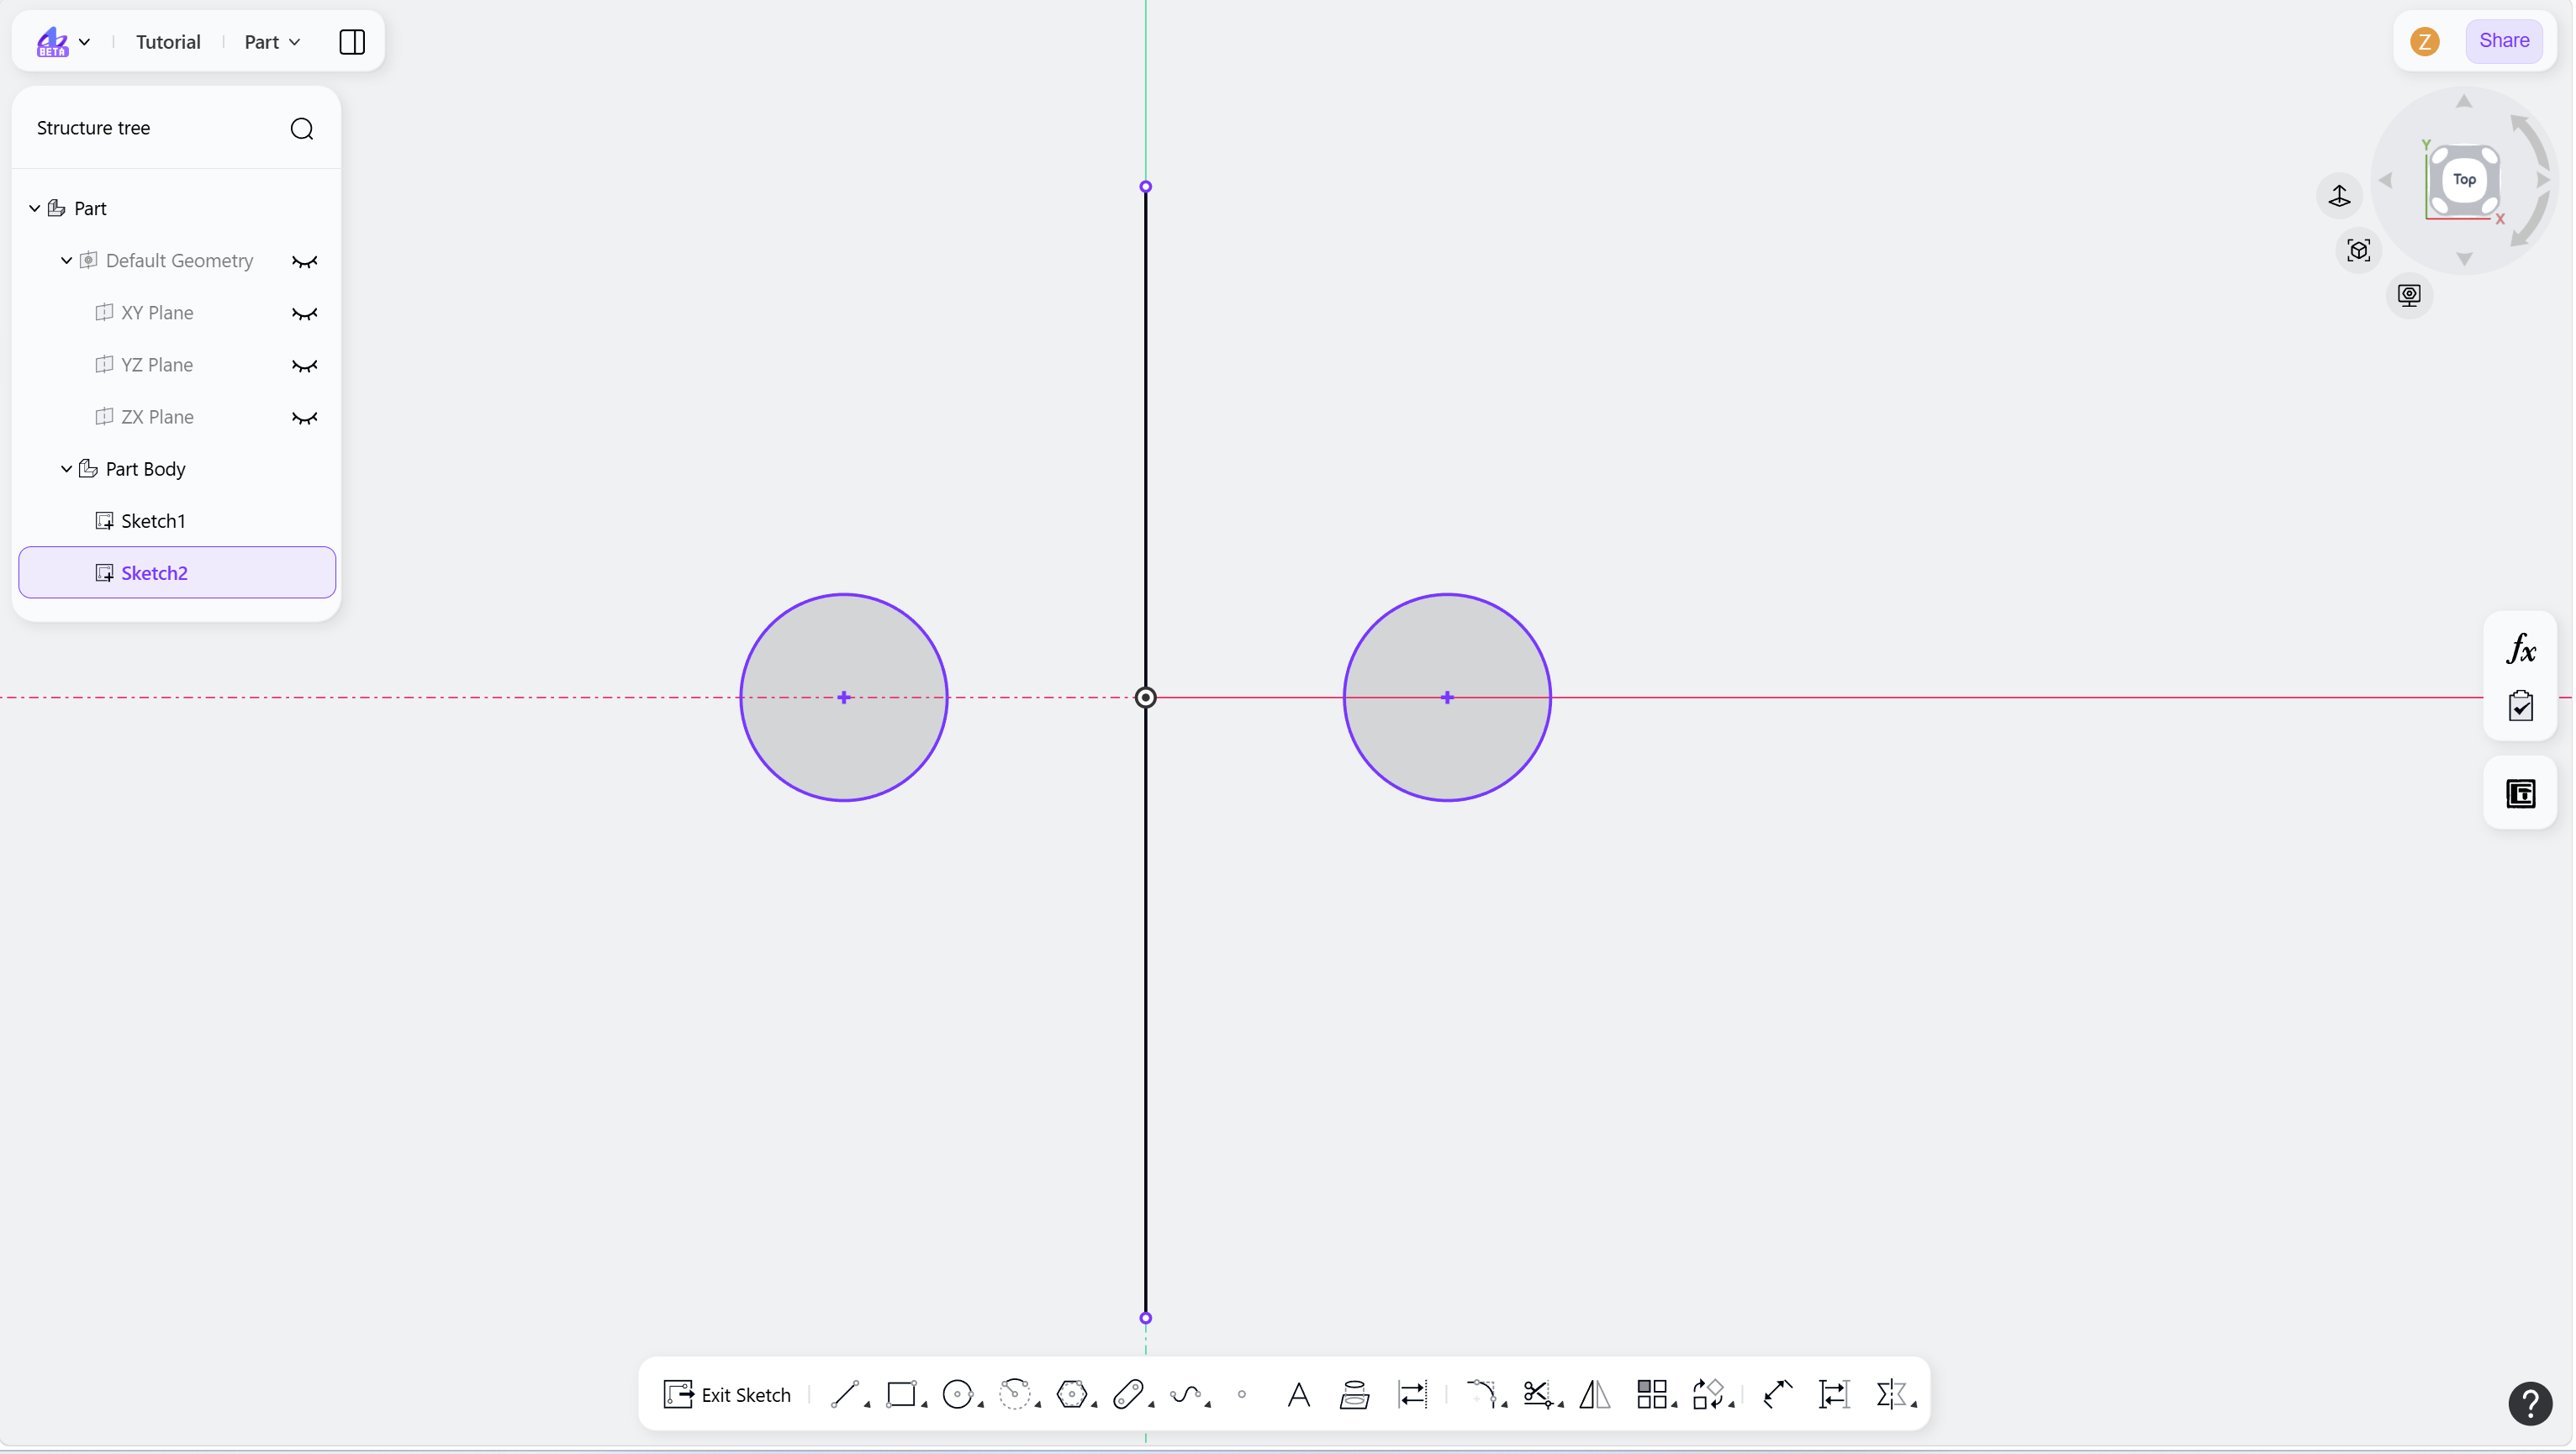Click the Exit Sketch button
This screenshot has height=1454, width=2576.
[727, 1394]
